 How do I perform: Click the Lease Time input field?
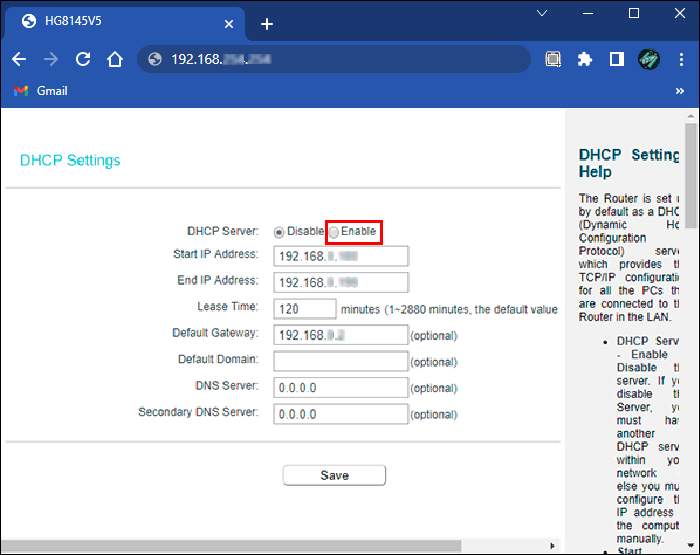click(x=304, y=308)
